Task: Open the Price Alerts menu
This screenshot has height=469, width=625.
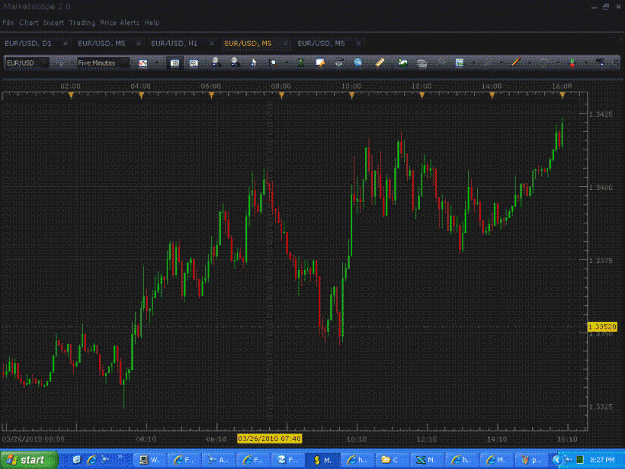Action: (120, 23)
